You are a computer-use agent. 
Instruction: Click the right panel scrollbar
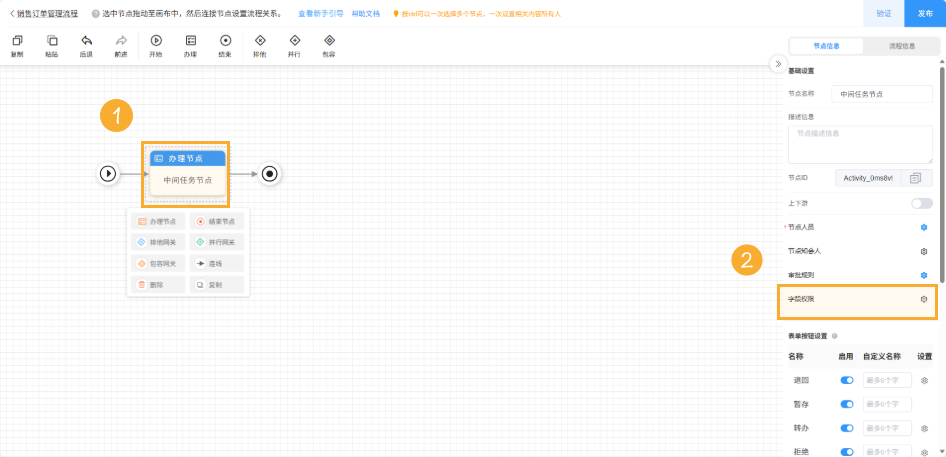[942, 174]
